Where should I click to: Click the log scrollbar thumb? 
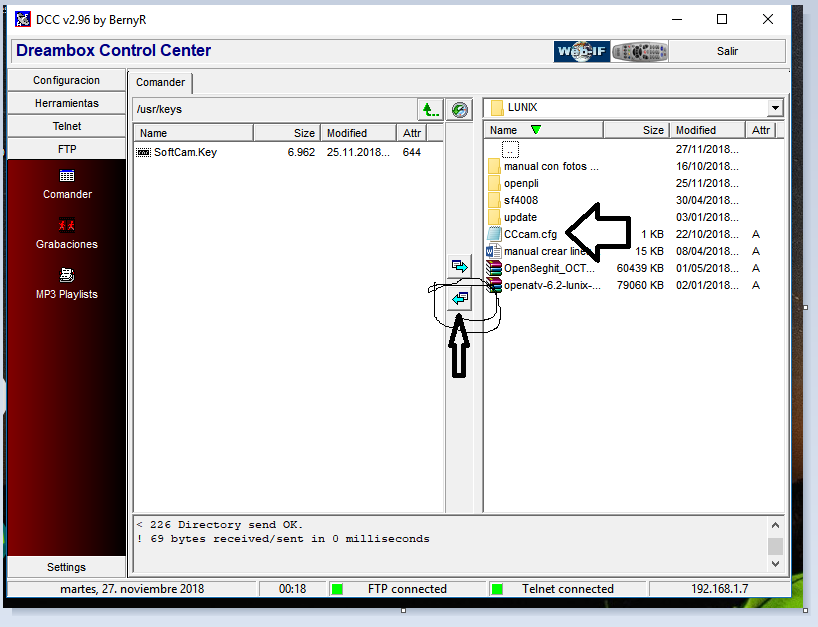click(775, 546)
